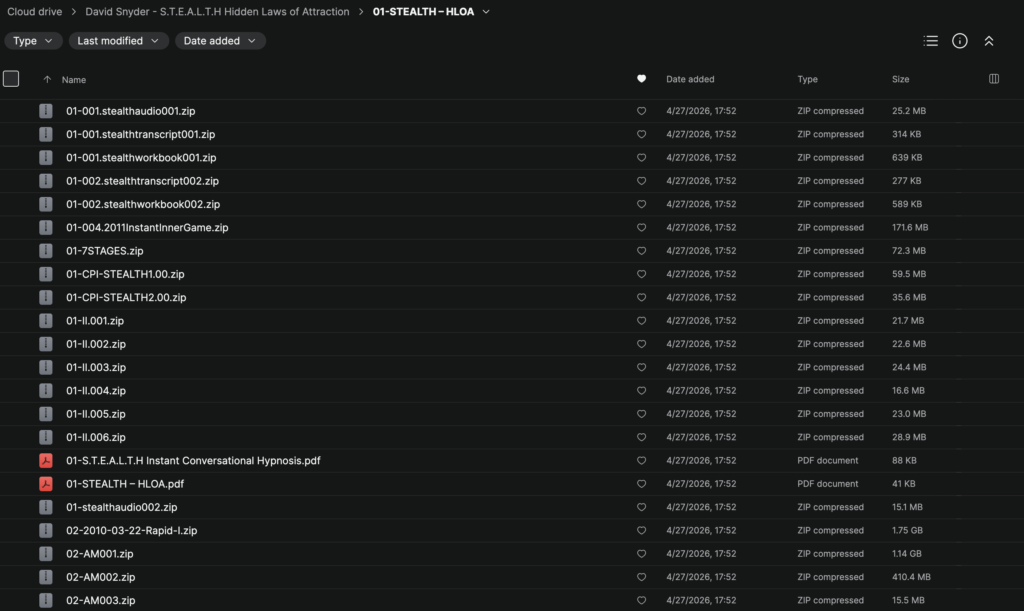Click PDF icon of Instant Conversational Hypnosis.pdf
Viewport: 1024px width, 611px height.
coord(46,461)
